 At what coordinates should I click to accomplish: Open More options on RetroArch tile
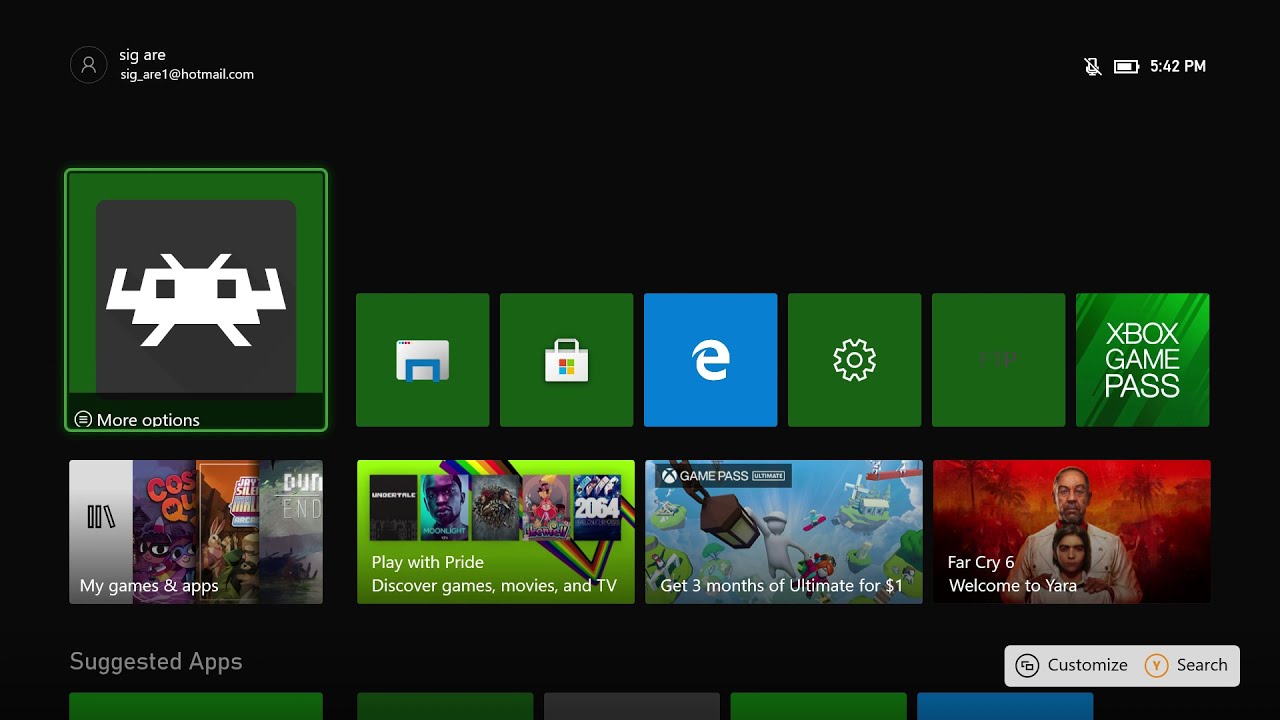(137, 420)
